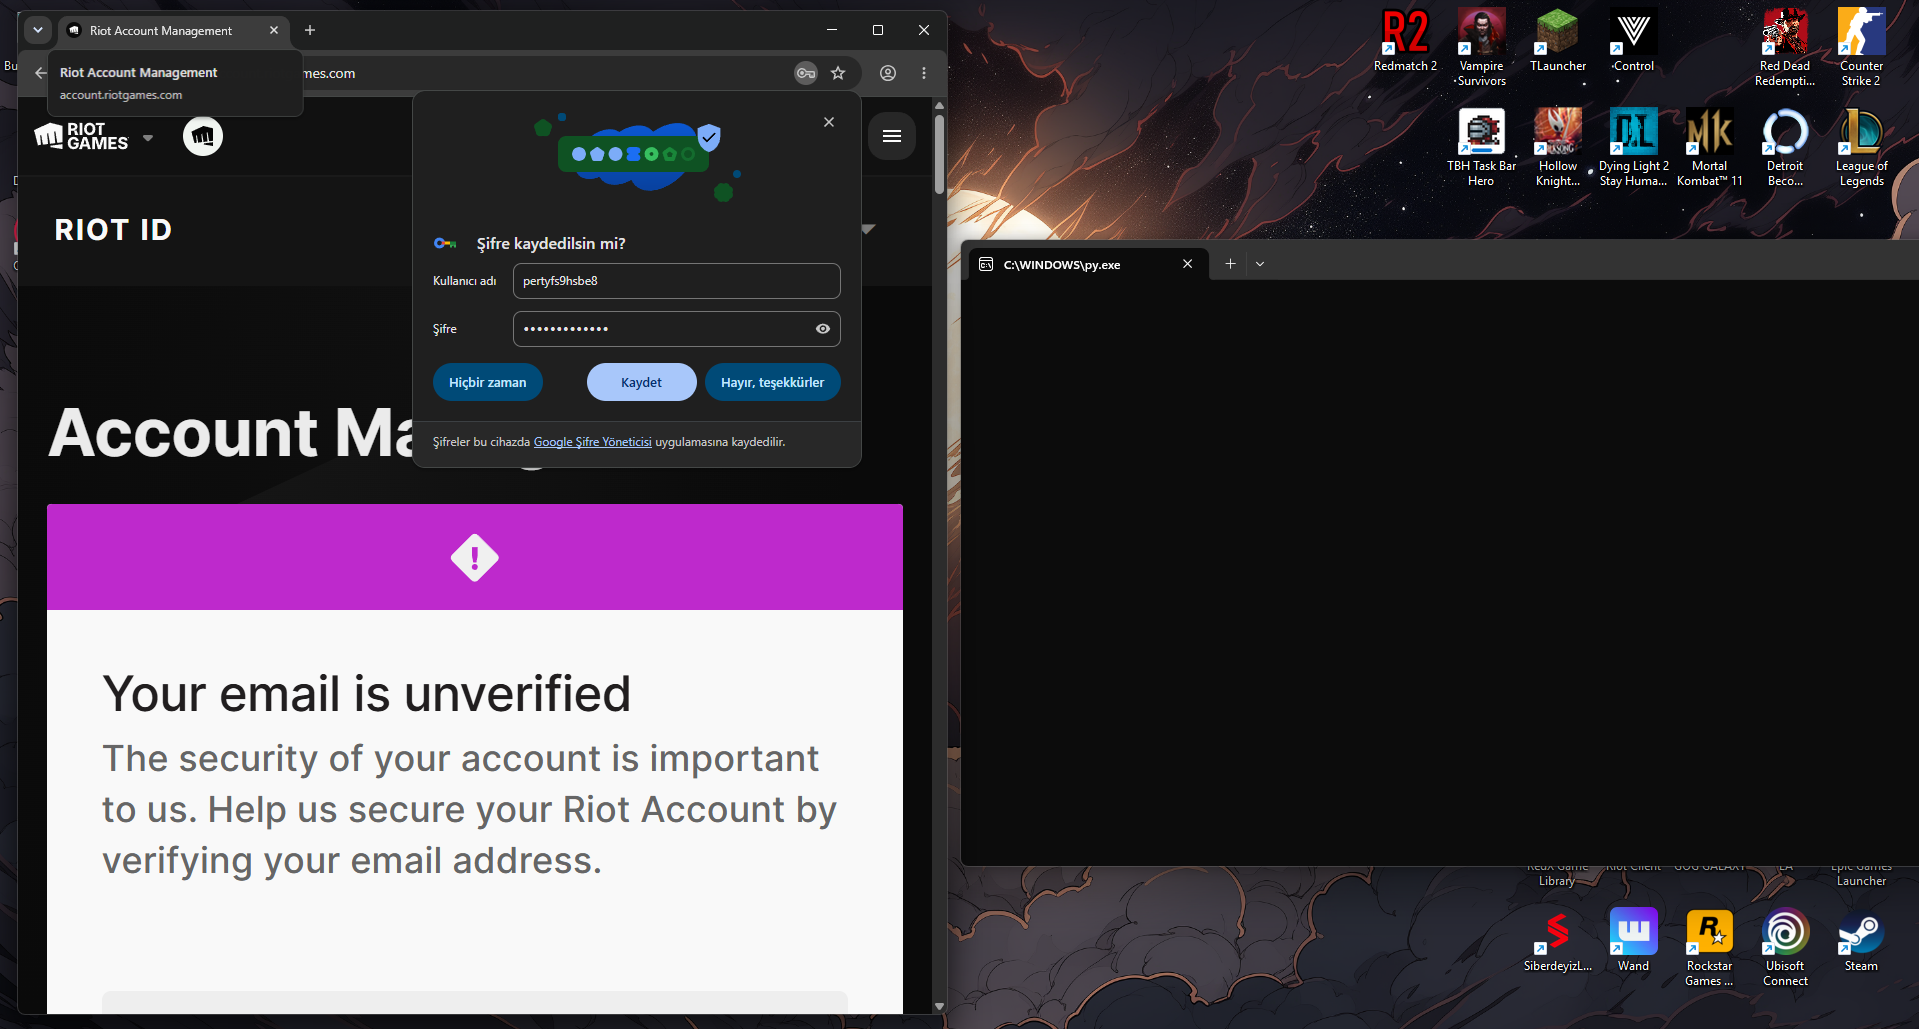Click the purple warning diamond icon
Screen dimensions: 1919x1029
pyautogui.click(x=475, y=557)
